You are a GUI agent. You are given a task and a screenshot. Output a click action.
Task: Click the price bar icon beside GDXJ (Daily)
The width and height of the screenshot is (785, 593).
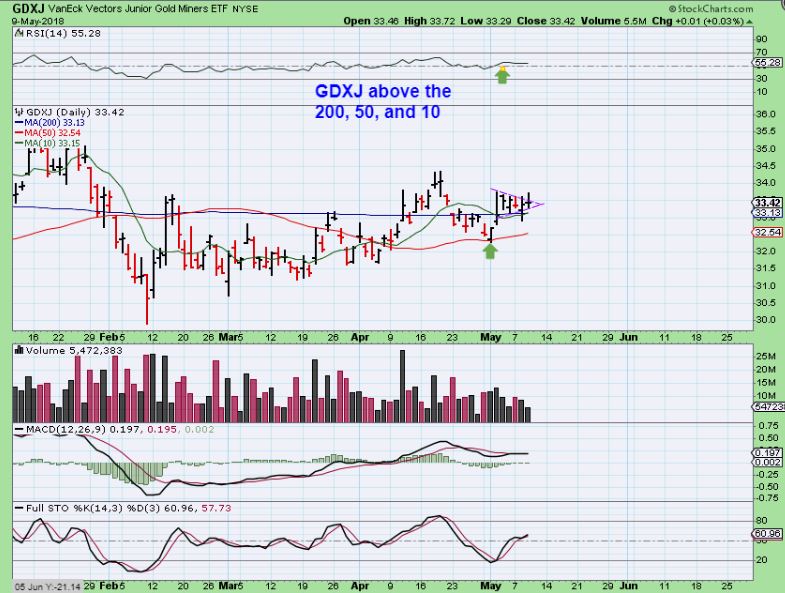[x=20, y=112]
